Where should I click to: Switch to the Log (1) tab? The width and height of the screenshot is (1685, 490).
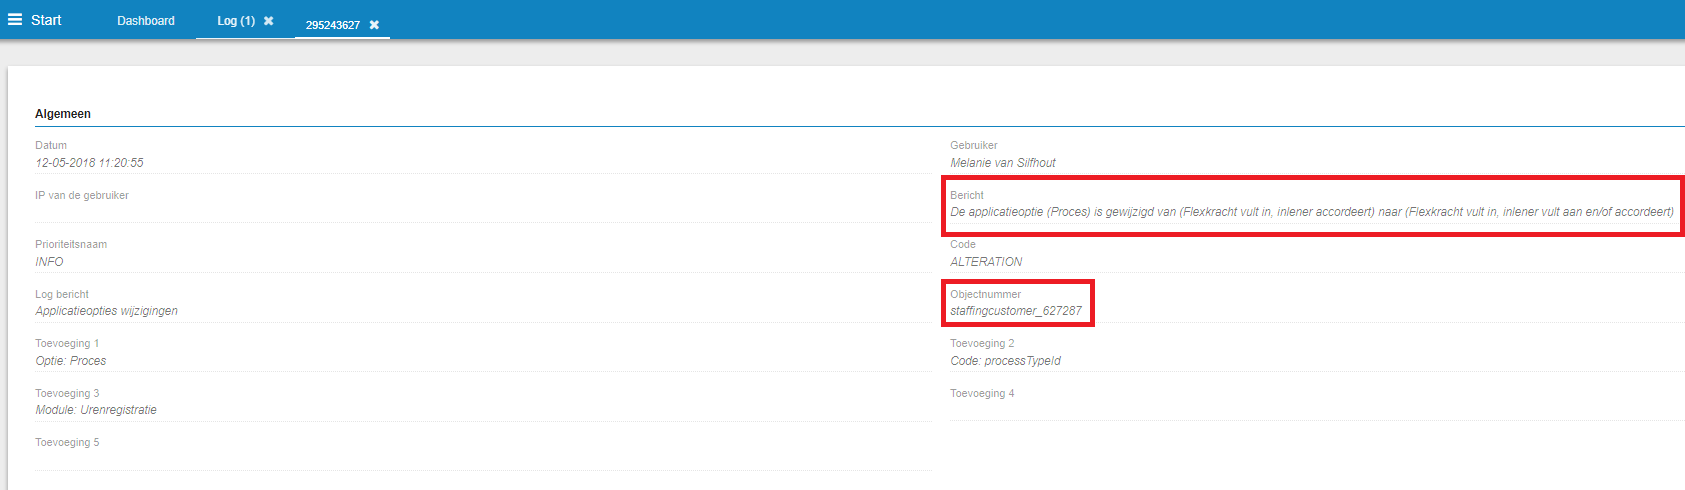click(236, 21)
